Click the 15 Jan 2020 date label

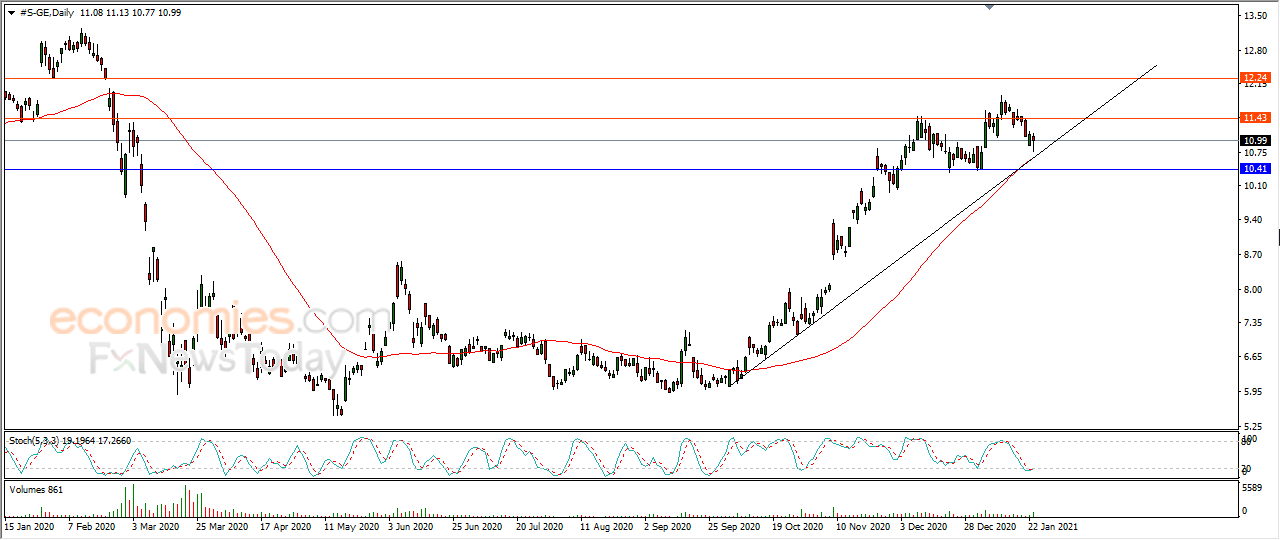pyautogui.click(x=27, y=525)
